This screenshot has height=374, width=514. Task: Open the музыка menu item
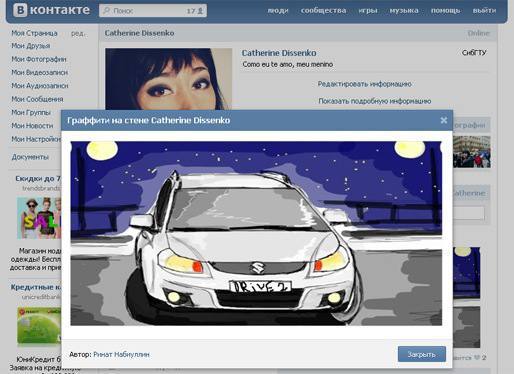[x=404, y=11]
